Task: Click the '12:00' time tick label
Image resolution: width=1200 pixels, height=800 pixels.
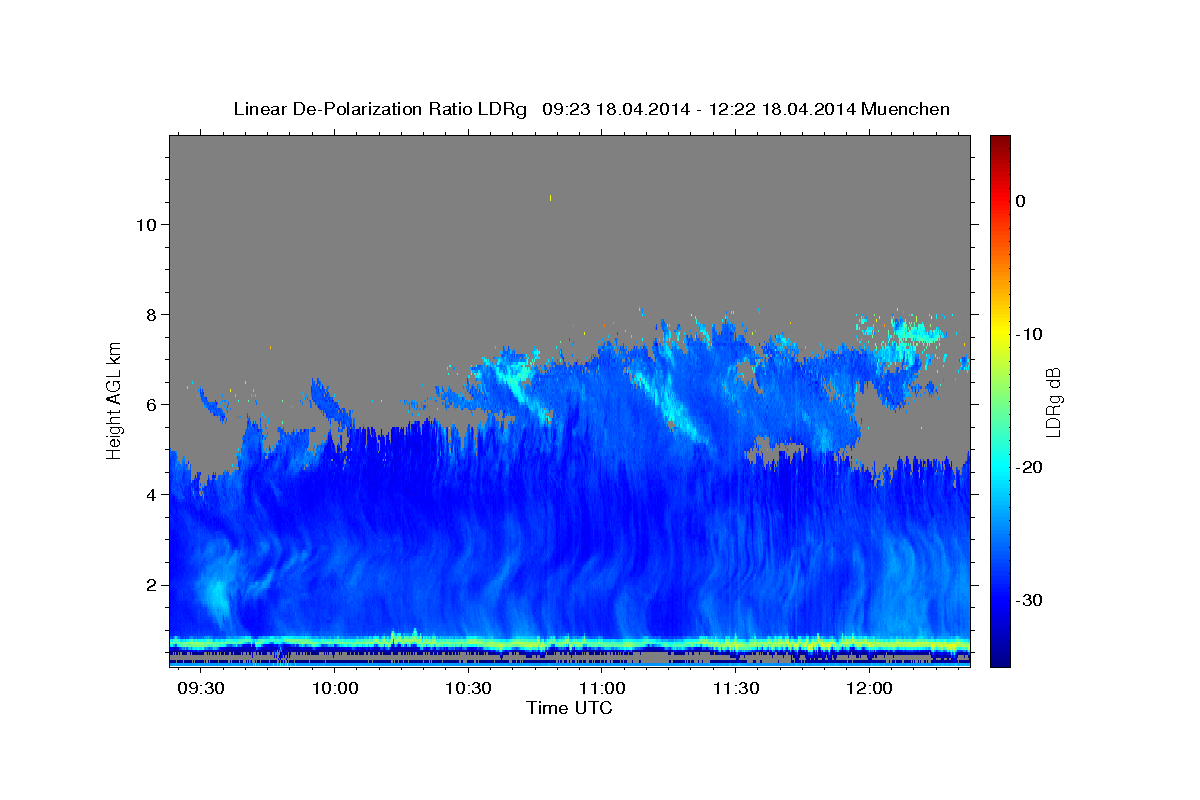Action: point(869,690)
